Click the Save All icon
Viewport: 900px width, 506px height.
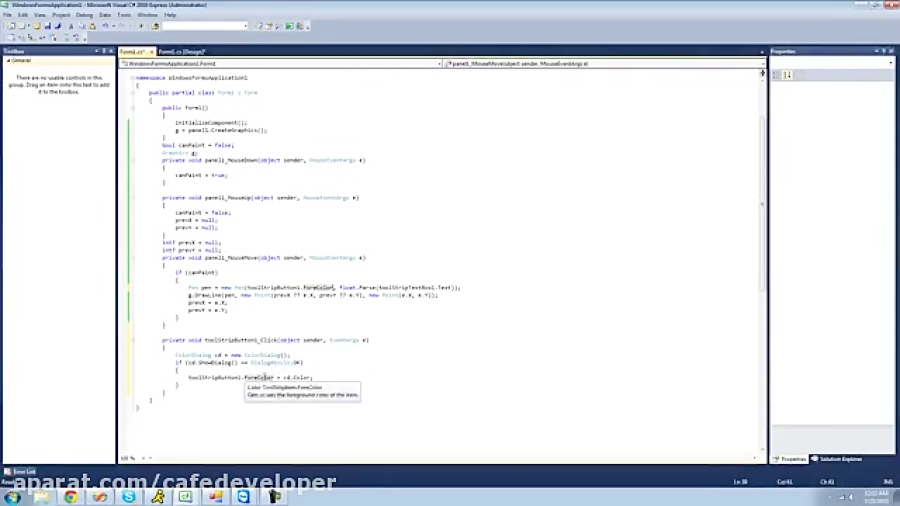point(58,26)
